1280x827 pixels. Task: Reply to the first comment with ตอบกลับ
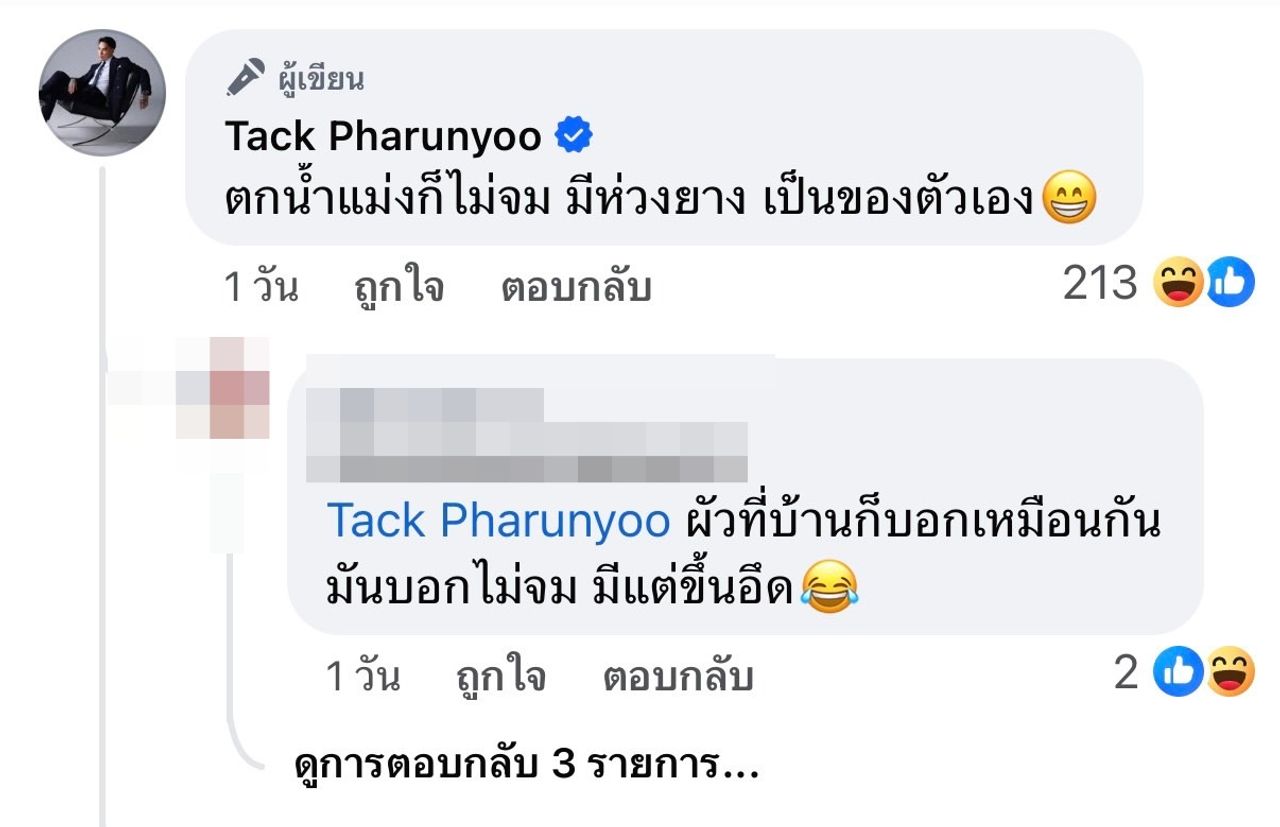point(577,288)
